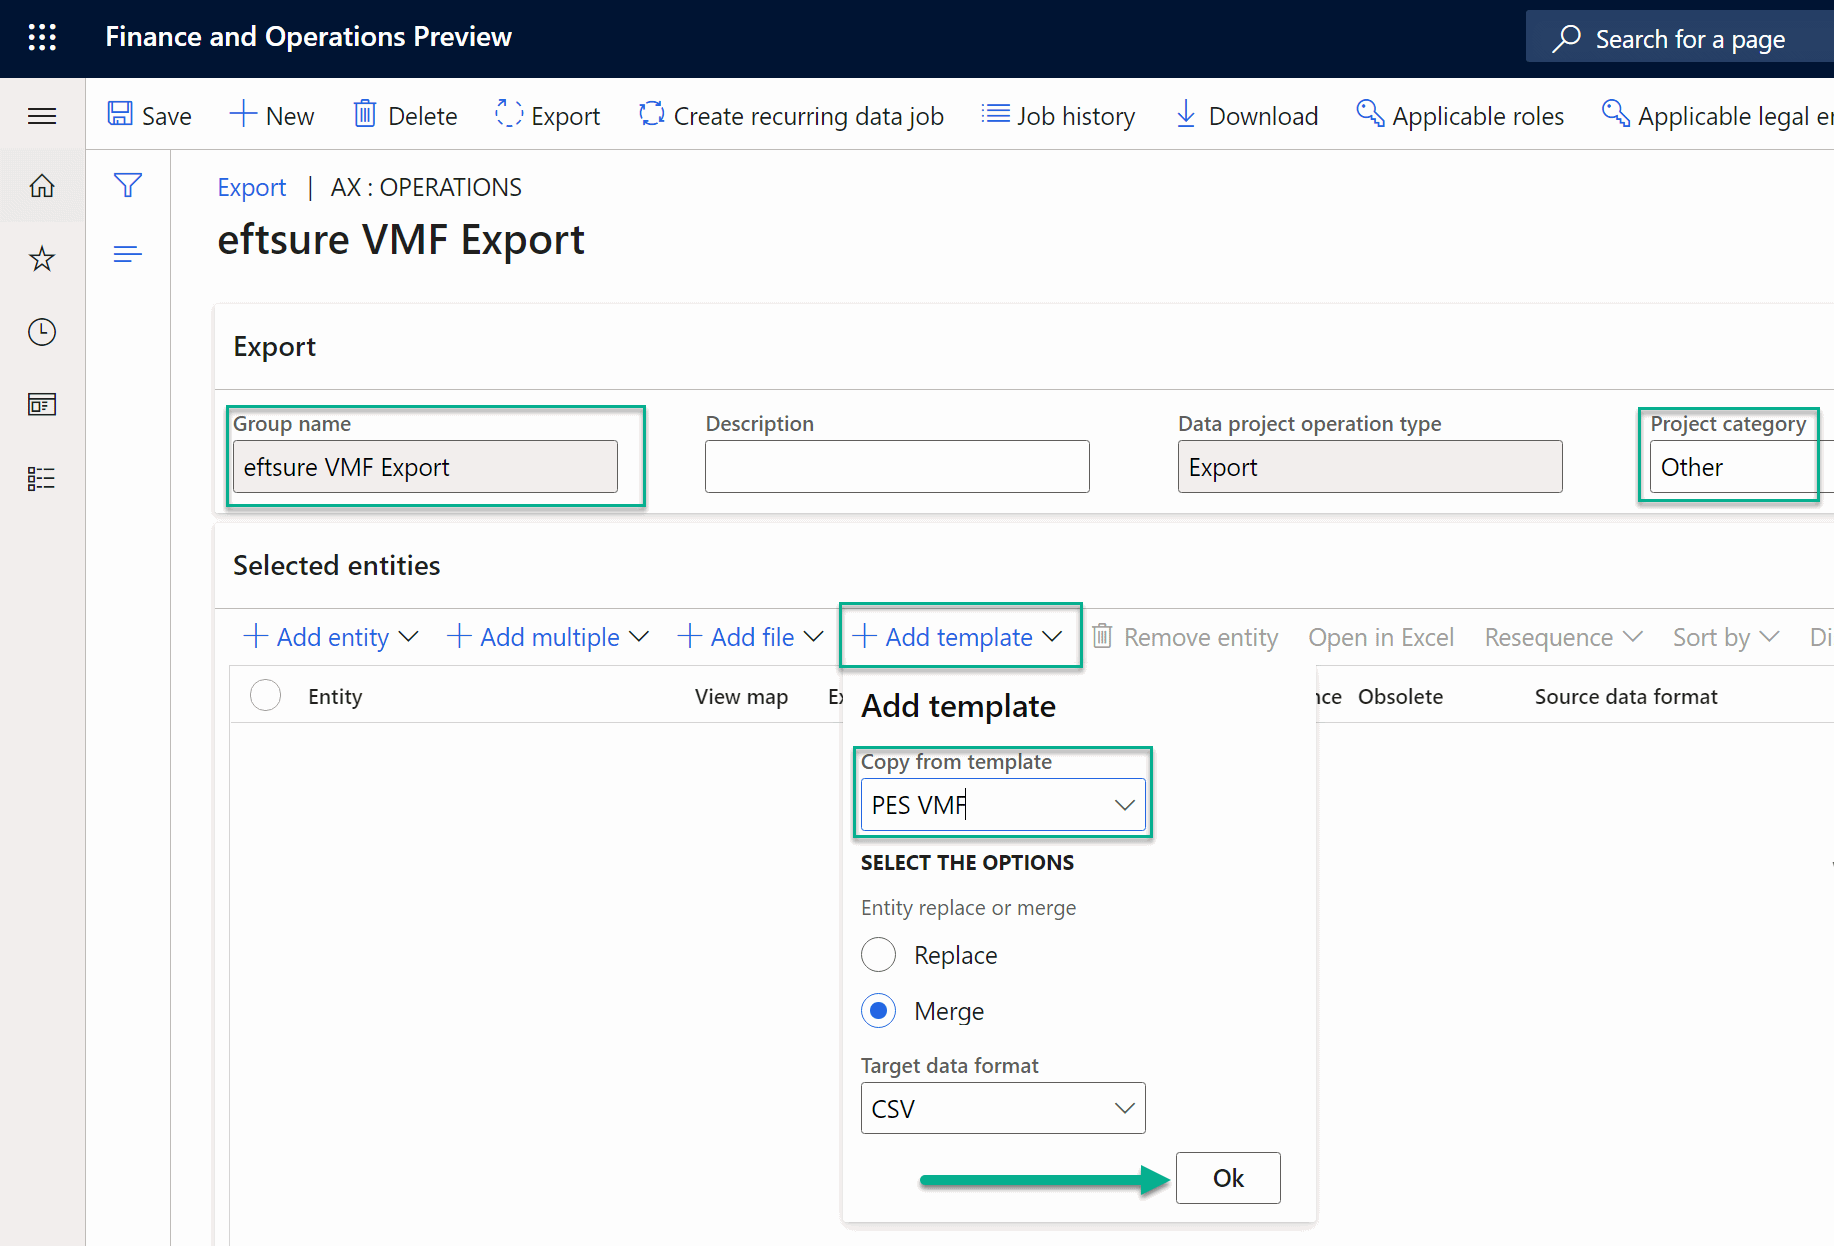Screen dimensions: 1834x1246
Task: Click the Download arrow icon
Action: [1186, 114]
